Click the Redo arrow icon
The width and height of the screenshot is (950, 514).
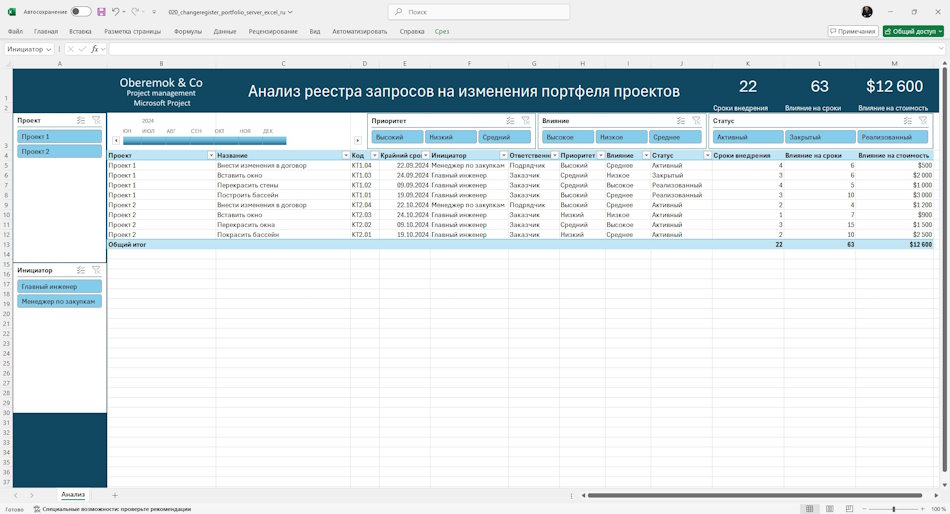tap(135, 12)
